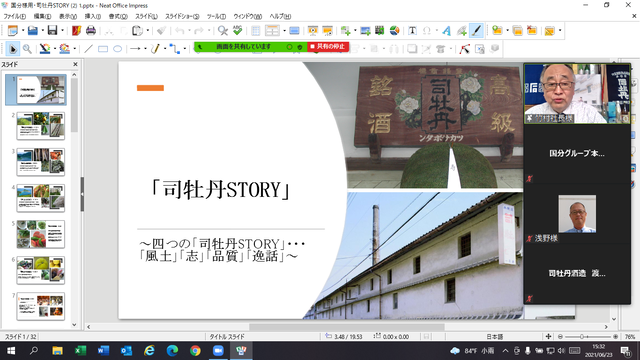This screenshot has width=640, height=360.
Task: Click the 「司牡丹STORY」 slide title text
Action: (220, 190)
